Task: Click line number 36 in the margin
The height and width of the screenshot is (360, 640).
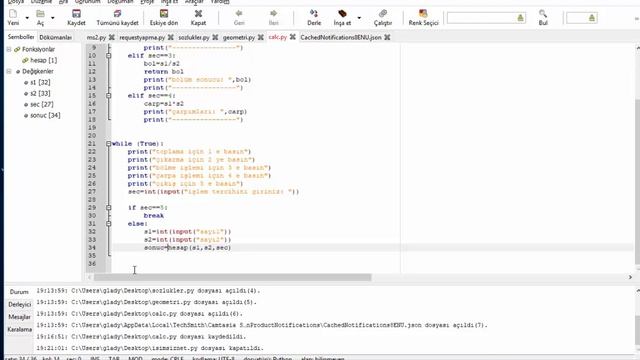Action: click(x=91, y=264)
